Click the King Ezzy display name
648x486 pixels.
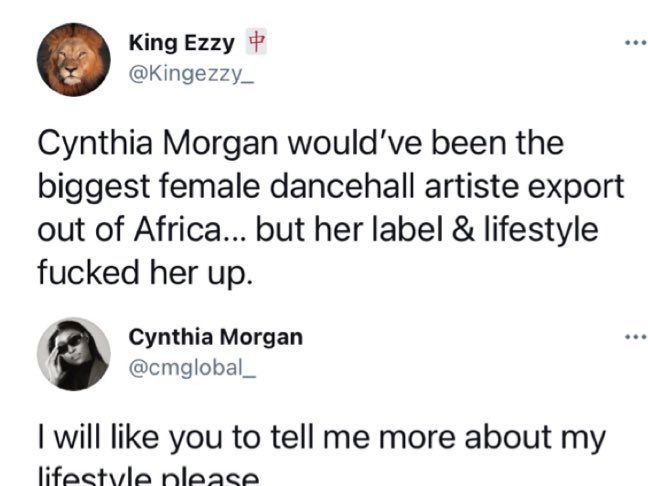[182, 43]
